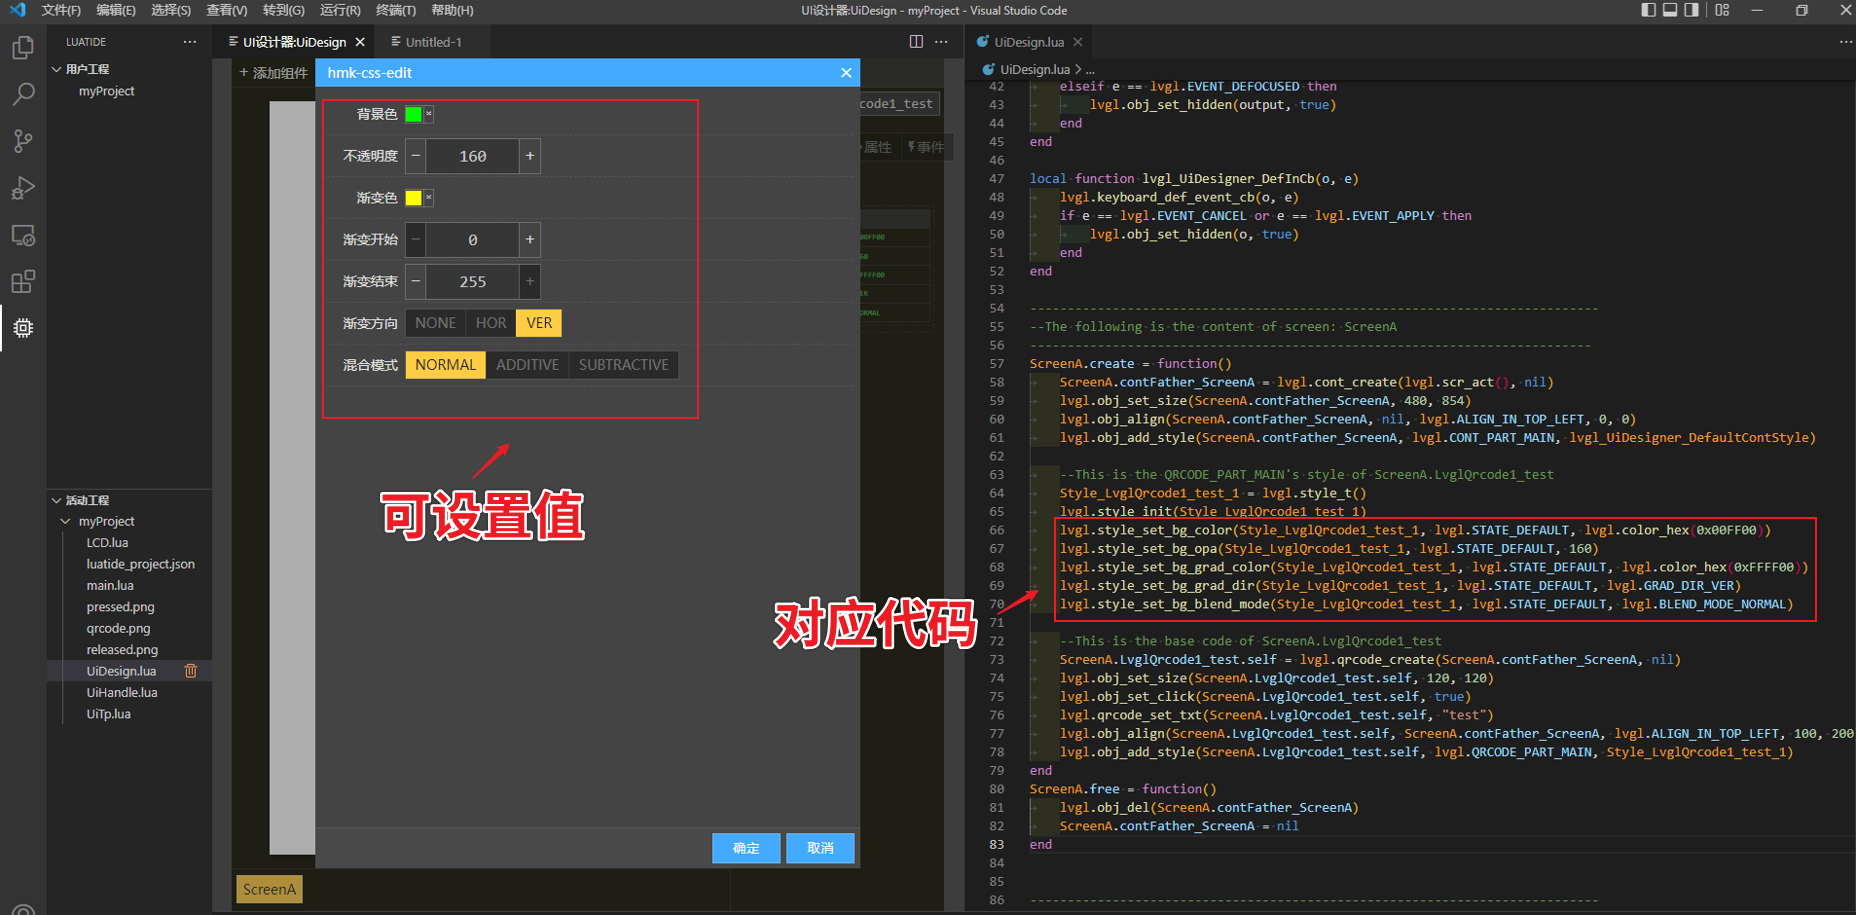Open the Search view icon
The image size is (1856, 915).
click(x=23, y=95)
